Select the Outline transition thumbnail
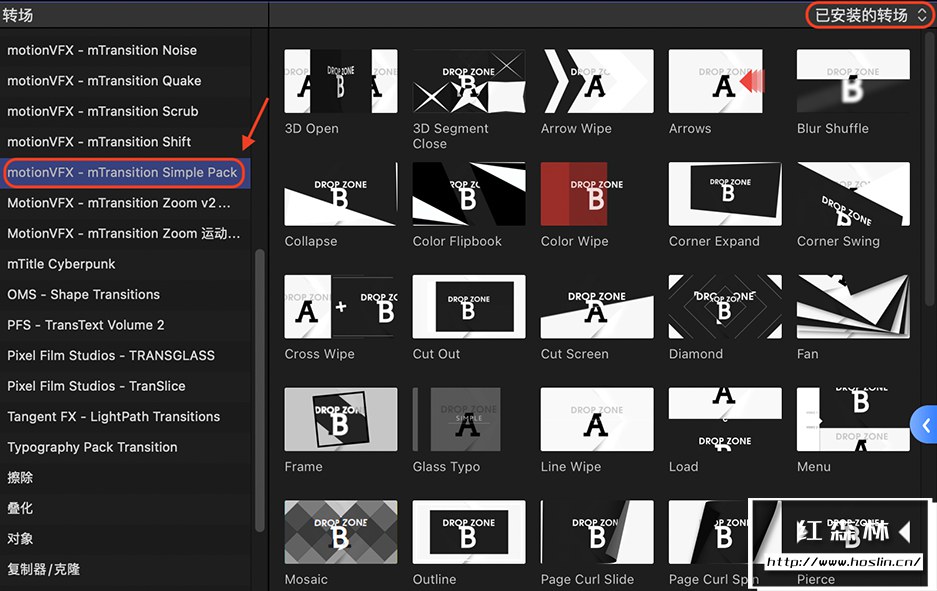 [469, 532]
